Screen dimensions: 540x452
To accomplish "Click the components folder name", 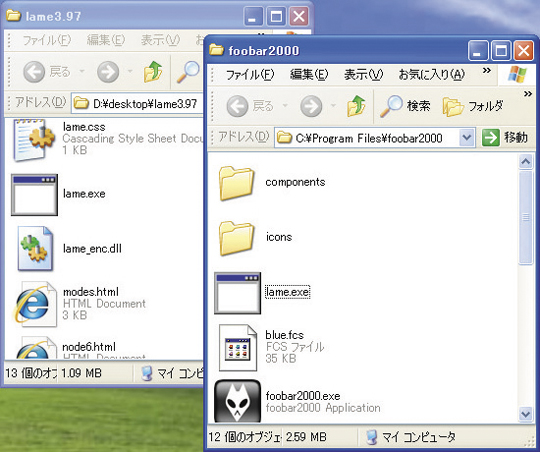I will (295, 182).
